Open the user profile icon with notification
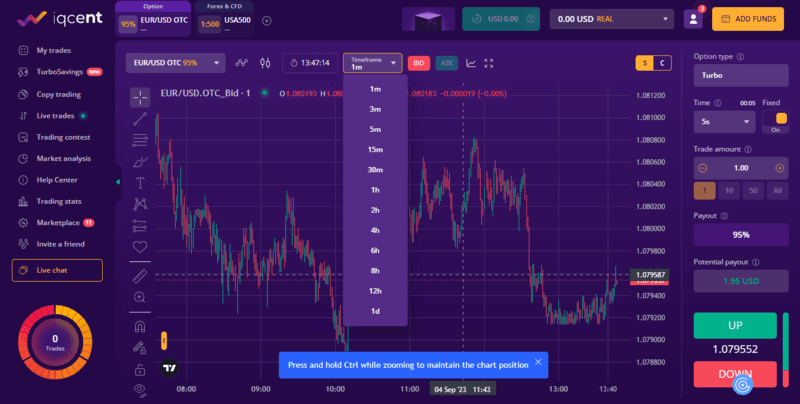Image resolution: width=800 pixels, height=404 pixels. pyautogui.click(x=693, y=19)
